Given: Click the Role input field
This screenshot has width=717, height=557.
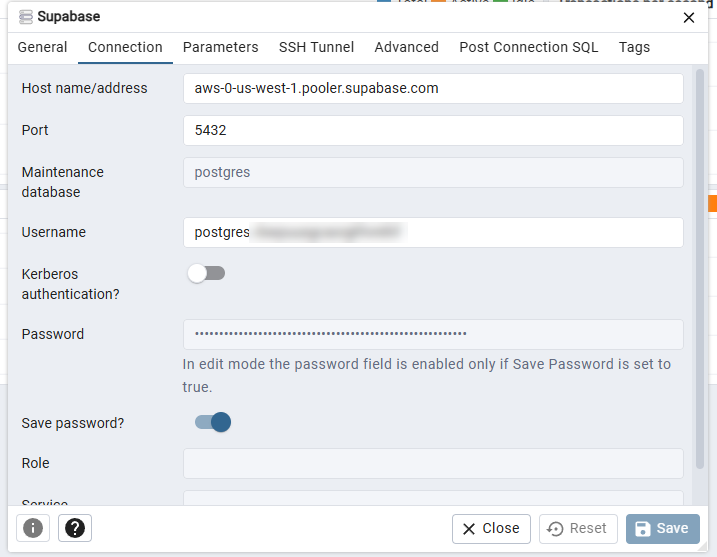Looking at the screenshot, I should tap(433, 463).
